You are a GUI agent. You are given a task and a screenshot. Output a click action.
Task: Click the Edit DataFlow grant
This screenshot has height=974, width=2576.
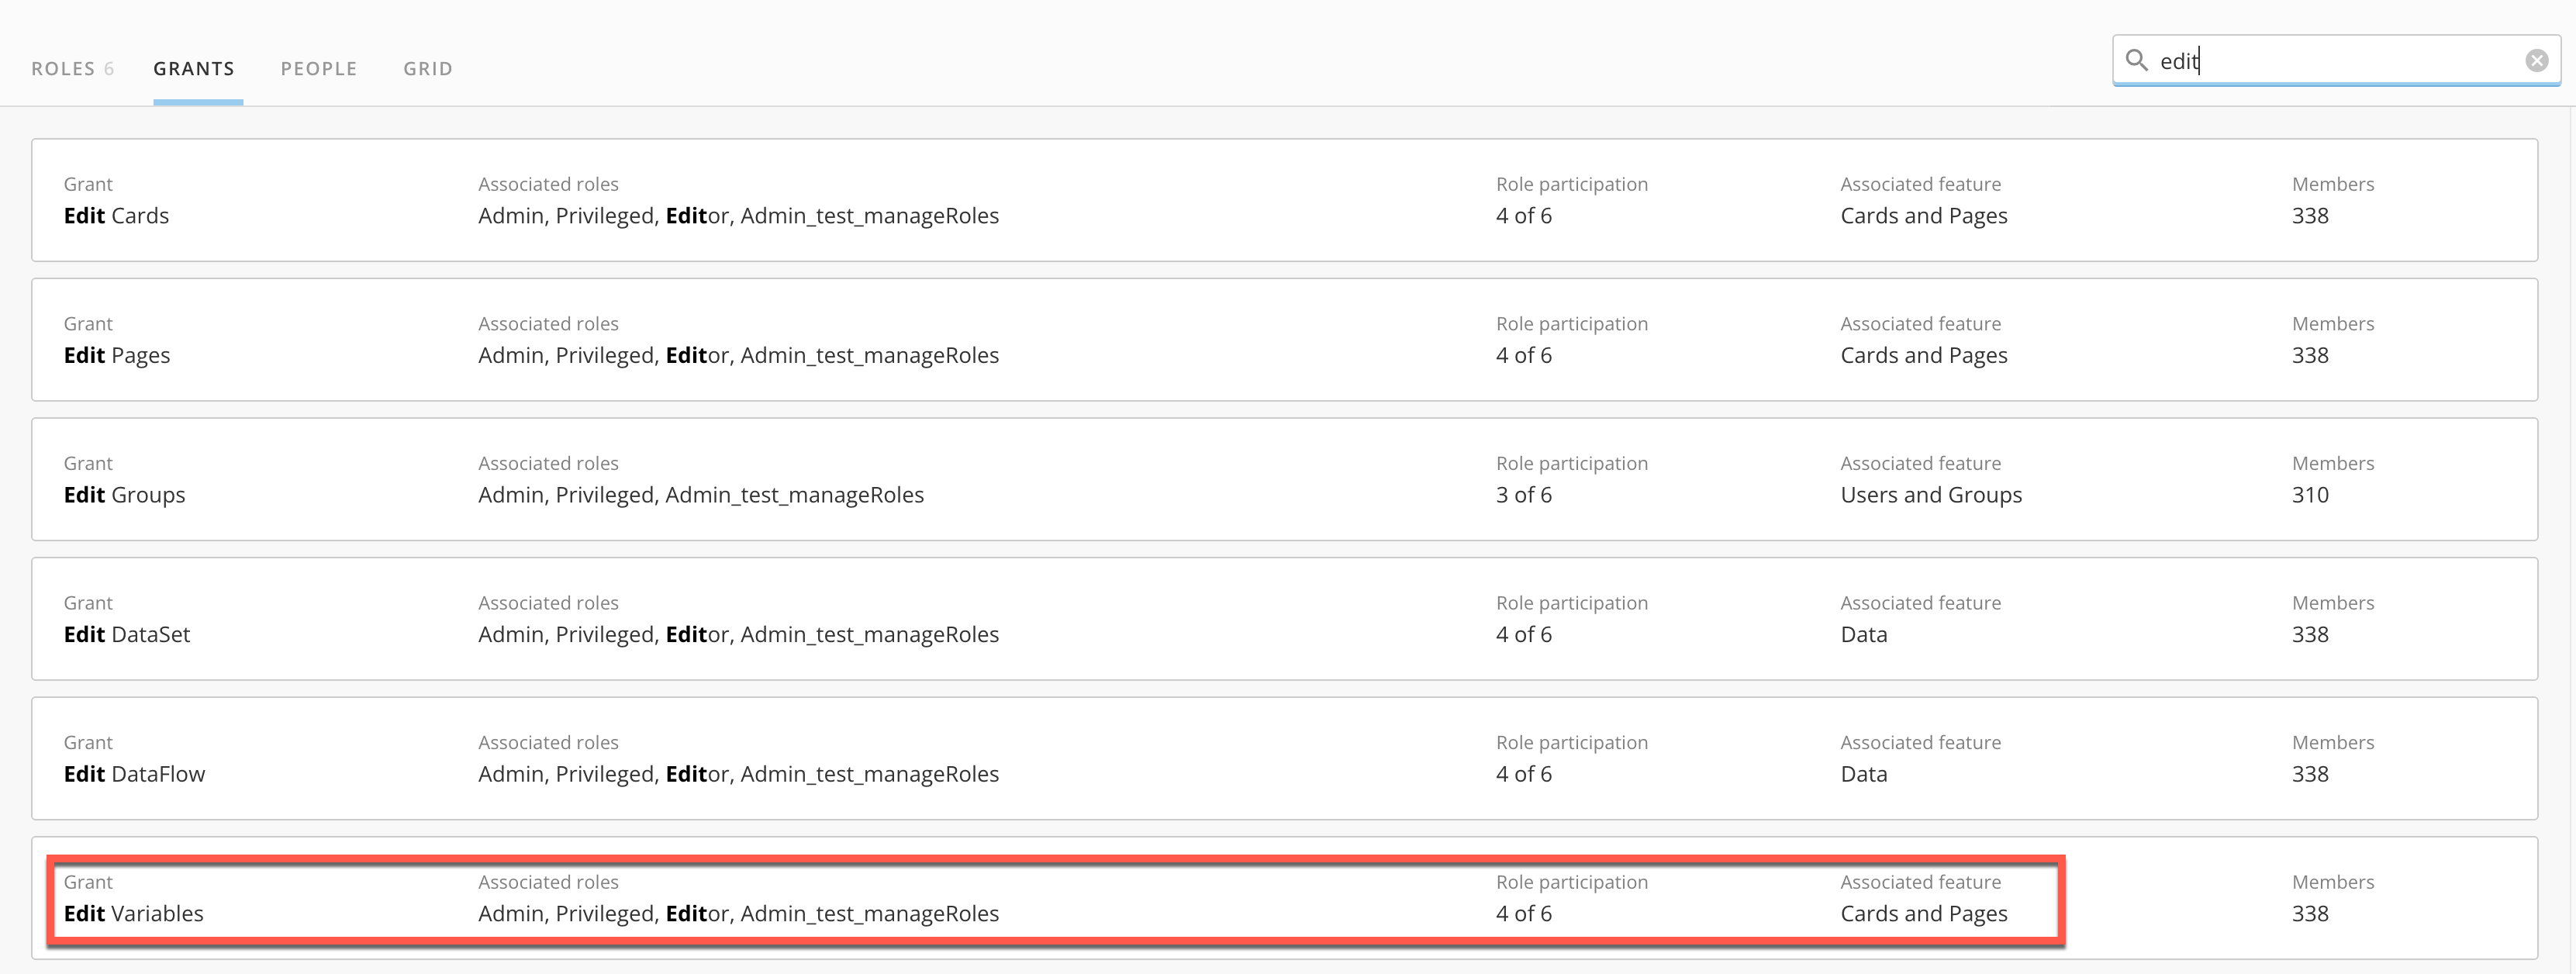[135, 773]
